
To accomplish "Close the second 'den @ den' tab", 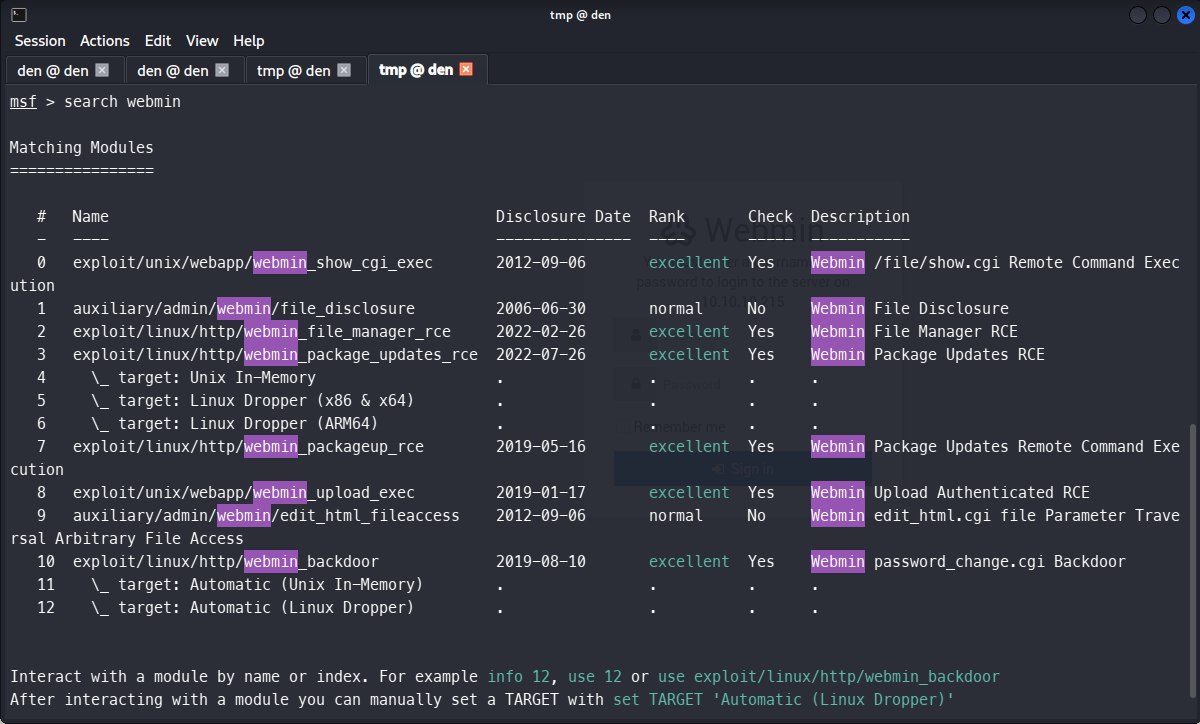I will pyautogui.click(x=222, y=70).
